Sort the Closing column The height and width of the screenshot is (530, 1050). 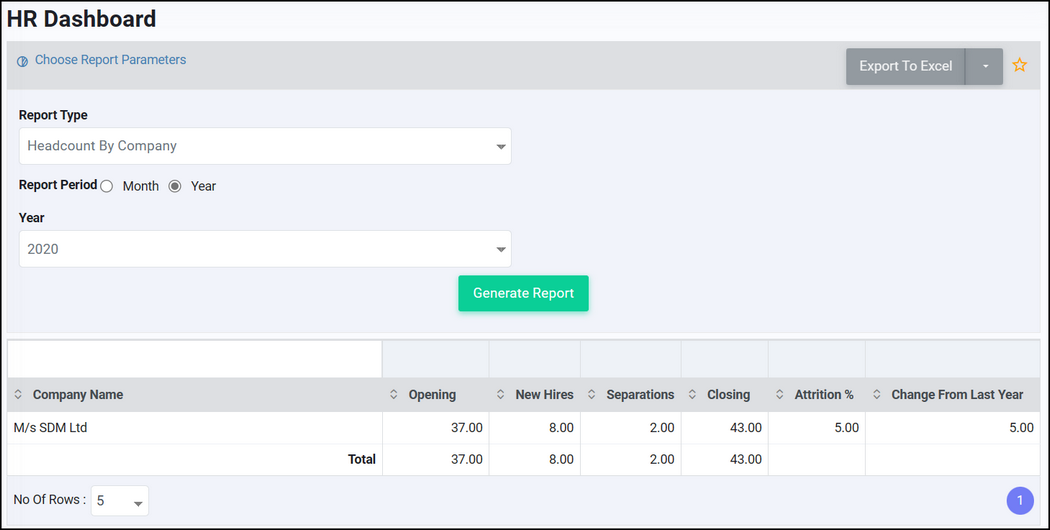[692, 395]
